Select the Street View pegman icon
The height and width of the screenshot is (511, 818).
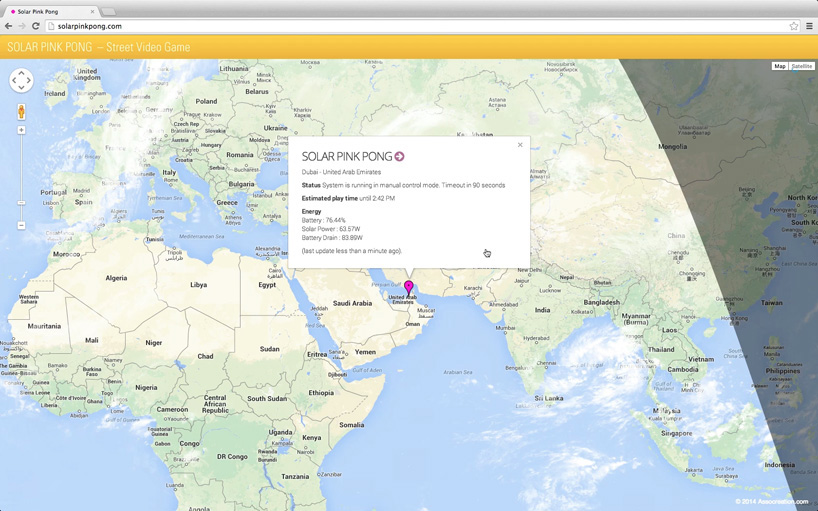(x=21, y=112)
